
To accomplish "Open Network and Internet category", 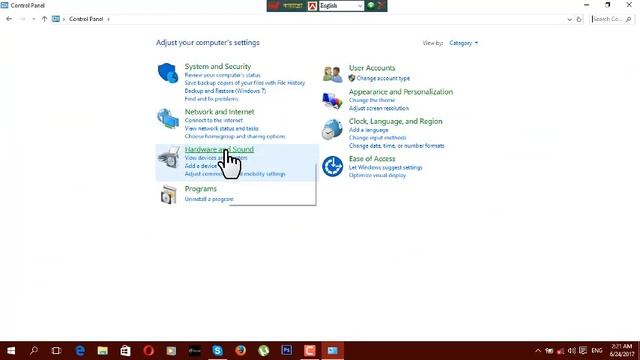I will tap(219, 111).
